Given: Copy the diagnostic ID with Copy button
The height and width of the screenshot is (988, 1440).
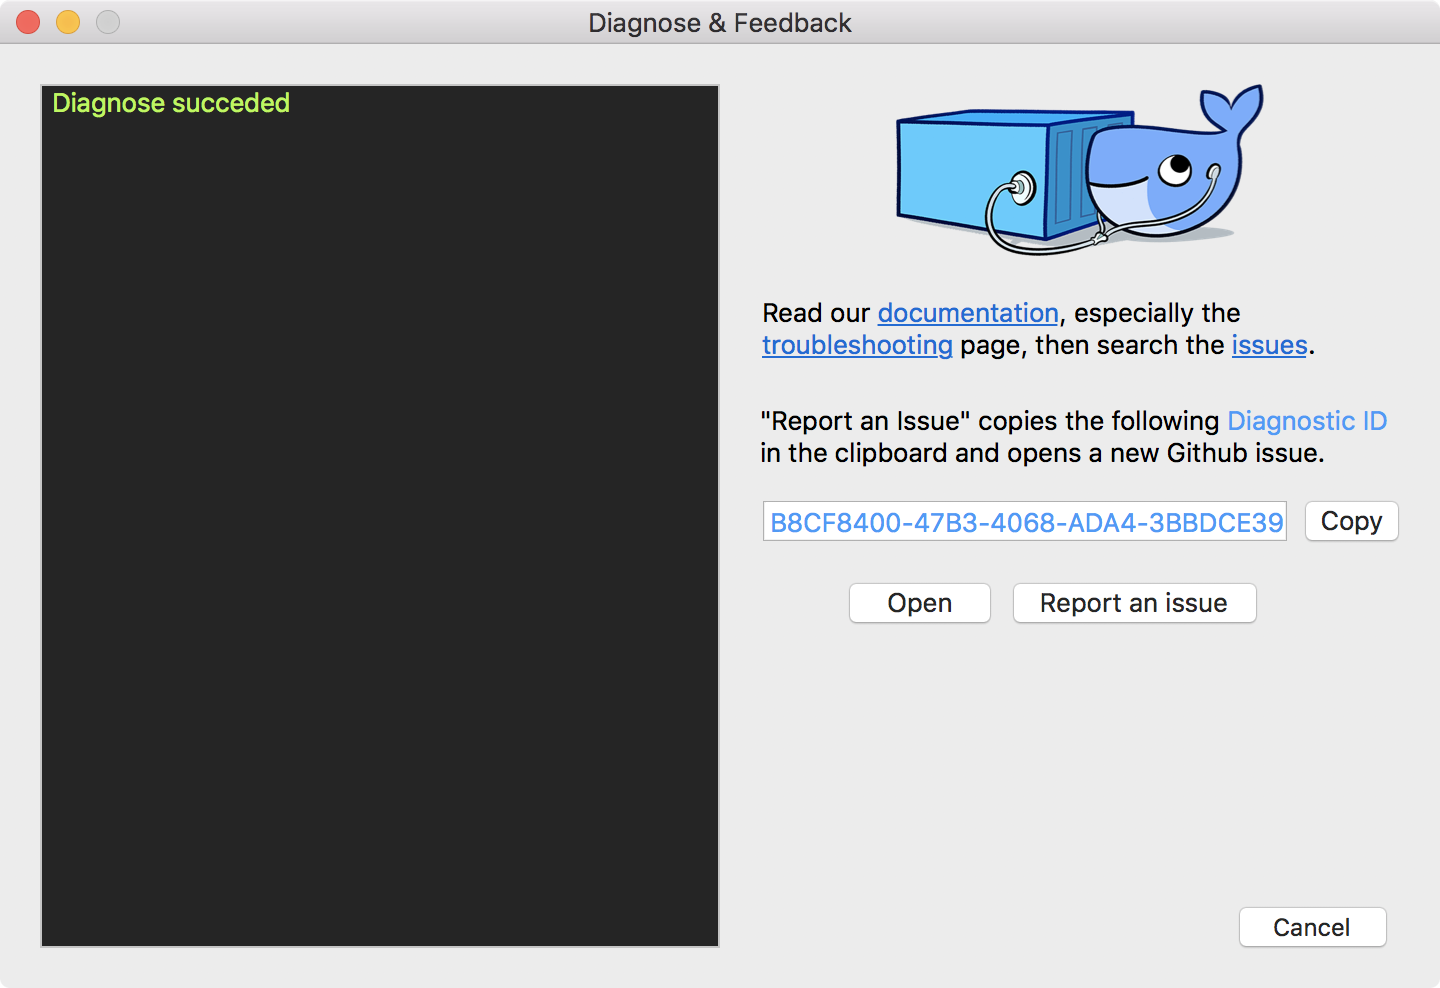Looking at the screenshot, I should pyautogui.click(x=1351, y=521).
